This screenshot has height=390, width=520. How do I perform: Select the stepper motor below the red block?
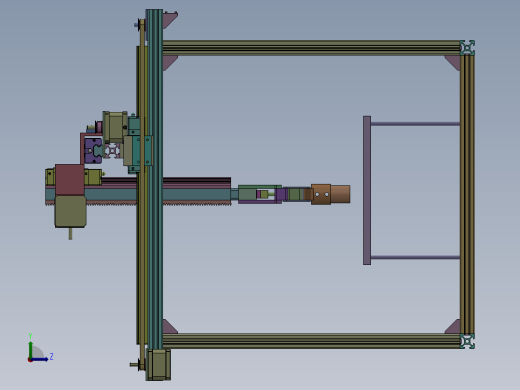pos(70,211)
